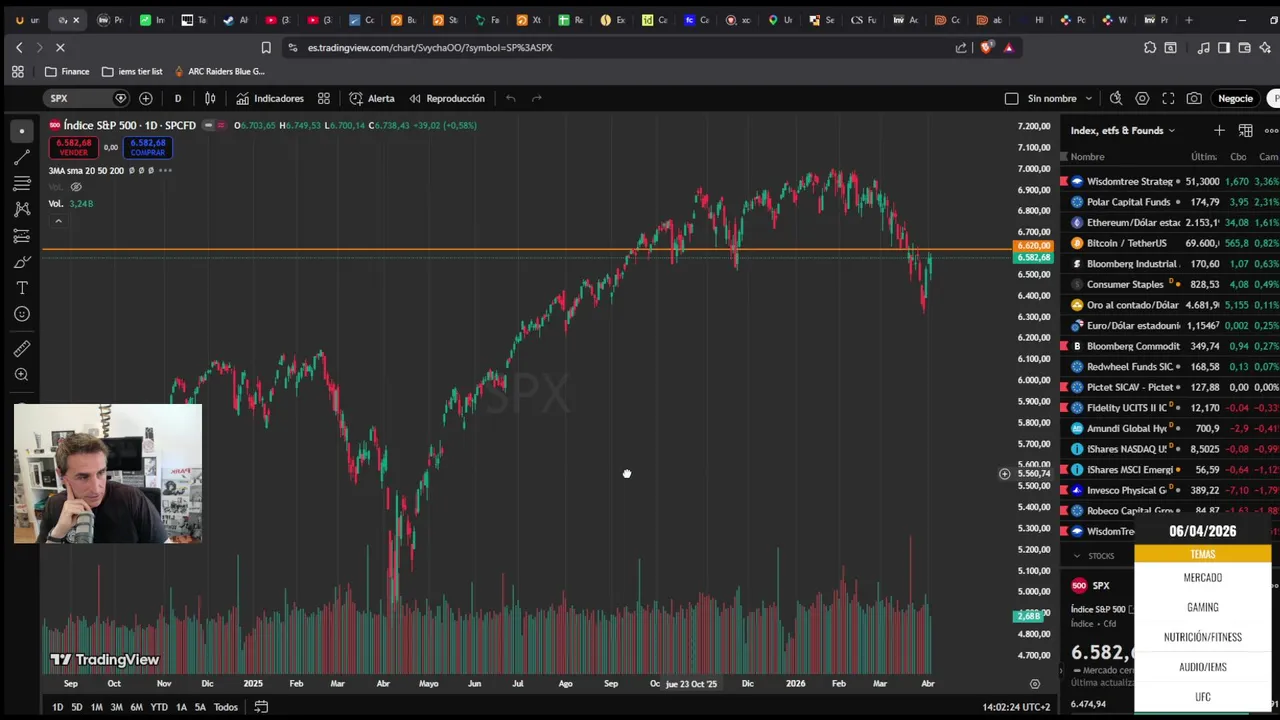Open the watchlist advanced view table icon

[1245, 130]
